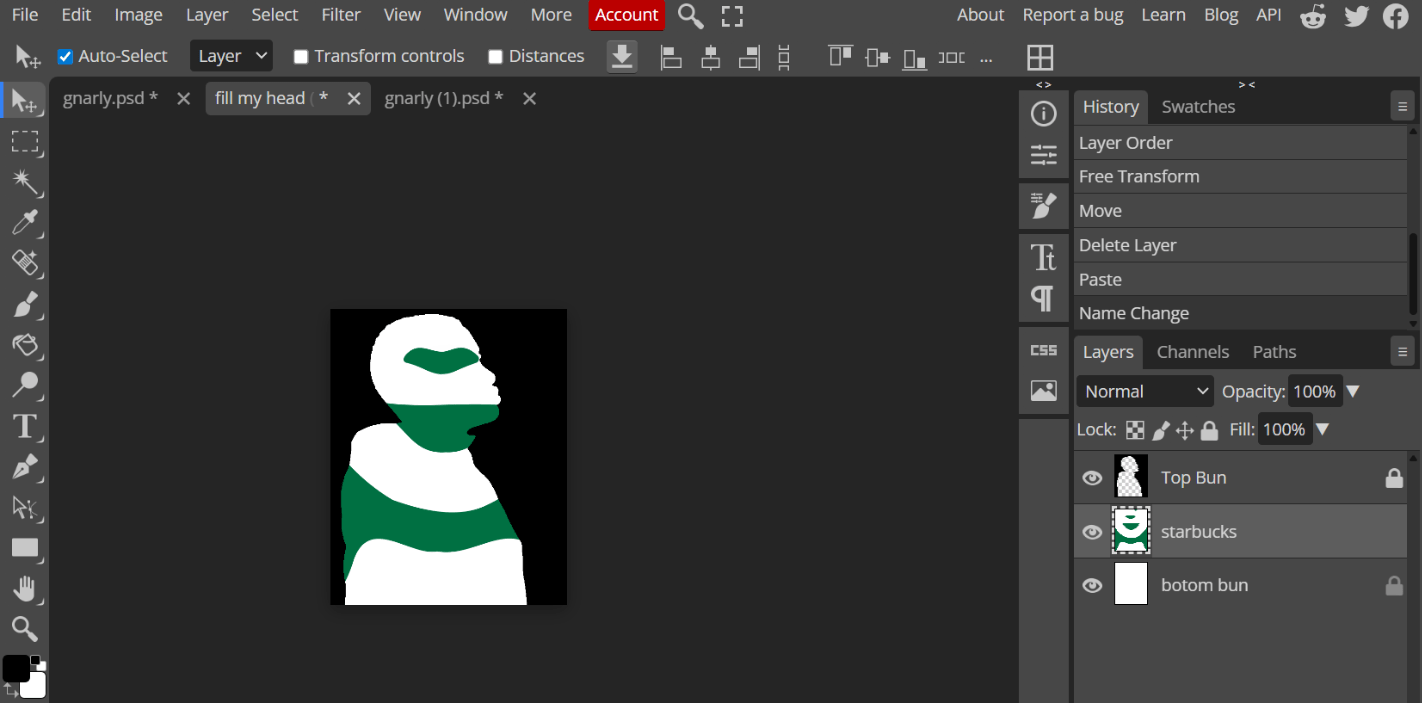Viewport: 1422px width, 703px height.
Task: Select the Hand tool
Action: click(24, 588)
